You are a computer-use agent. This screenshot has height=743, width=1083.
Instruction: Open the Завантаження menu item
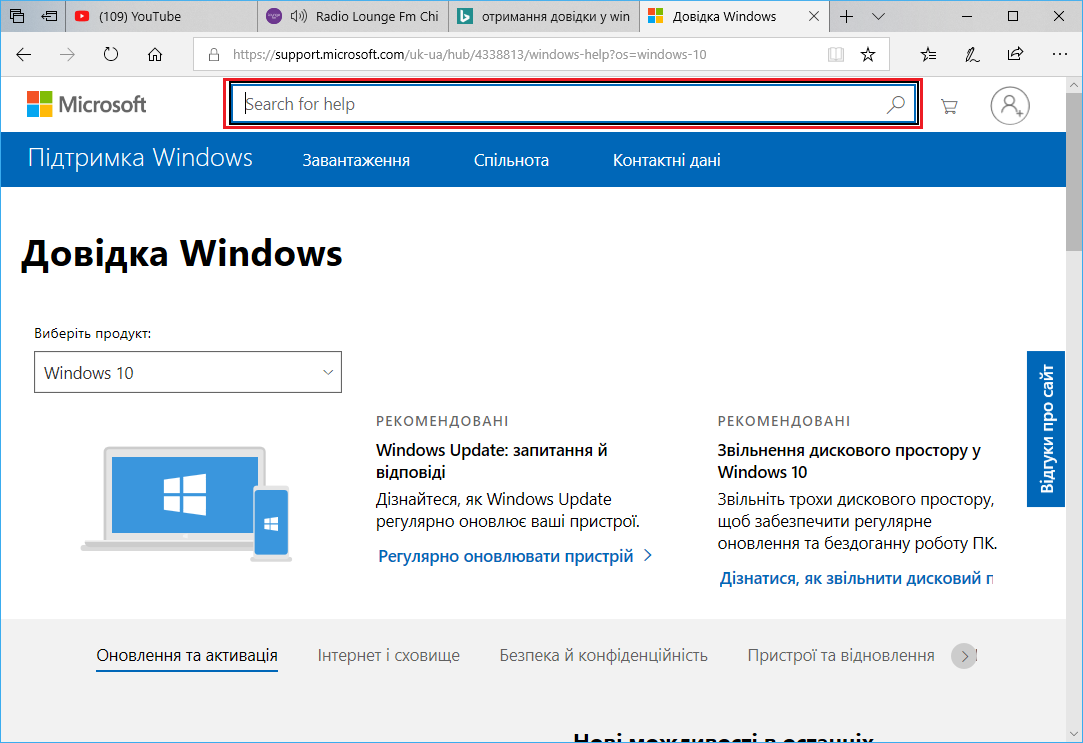pyautogui.click(x=356, y=160)
